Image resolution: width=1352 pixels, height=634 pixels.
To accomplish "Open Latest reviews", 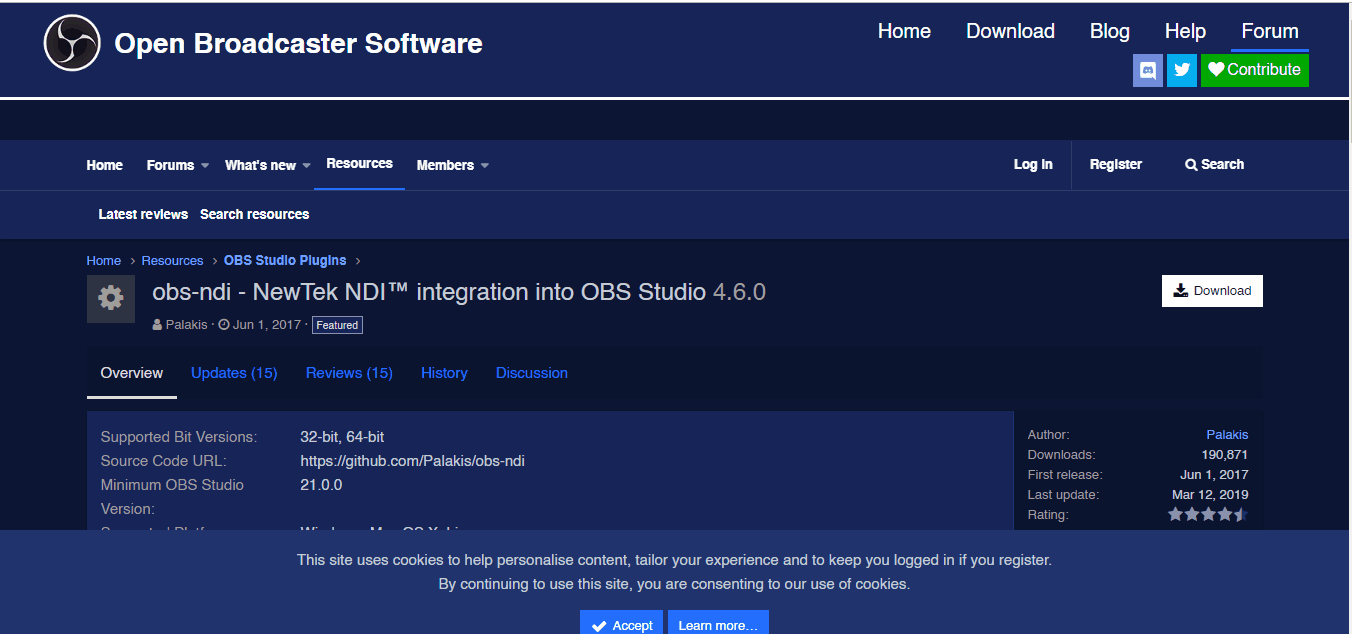I will click(143, 214).
